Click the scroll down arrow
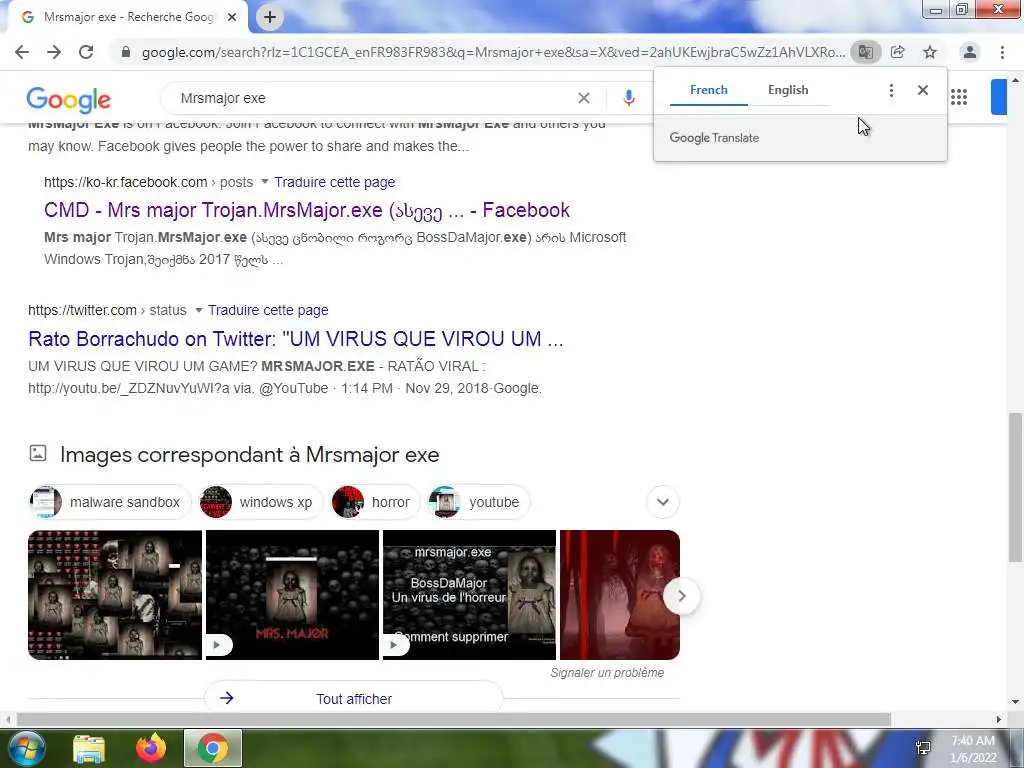This screenshot has height=768, width=1024. point(1015,703)
